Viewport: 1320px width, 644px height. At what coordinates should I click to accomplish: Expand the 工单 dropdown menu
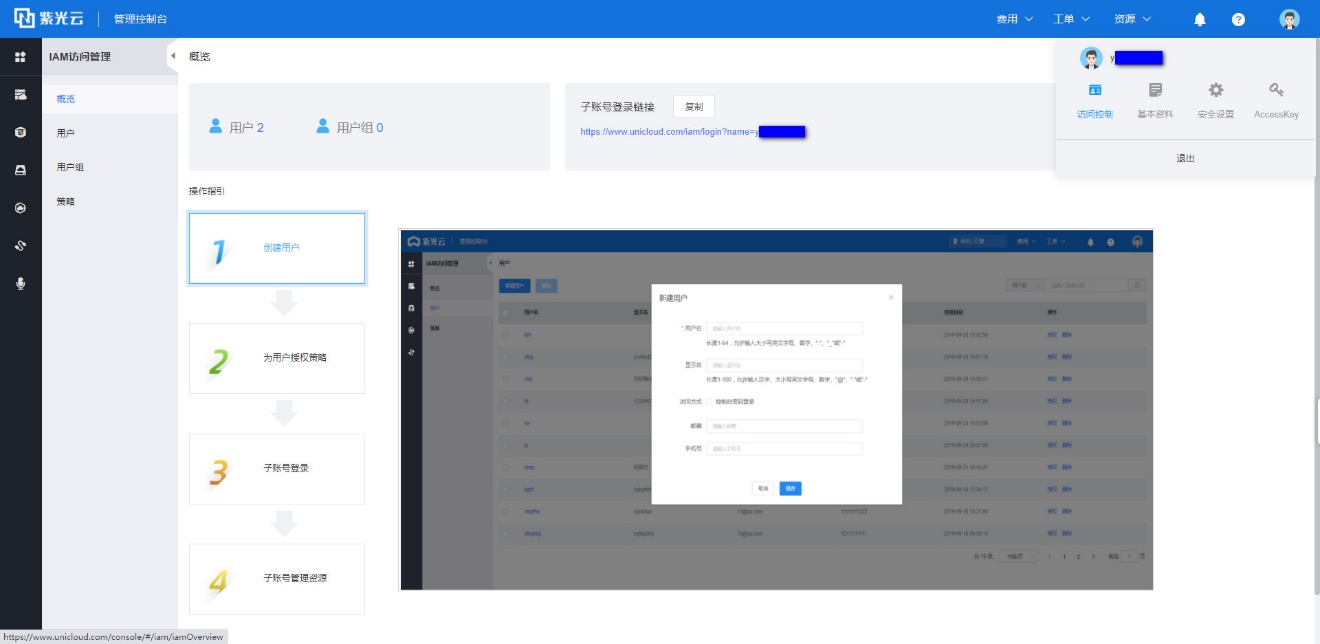coord(1071,19)
